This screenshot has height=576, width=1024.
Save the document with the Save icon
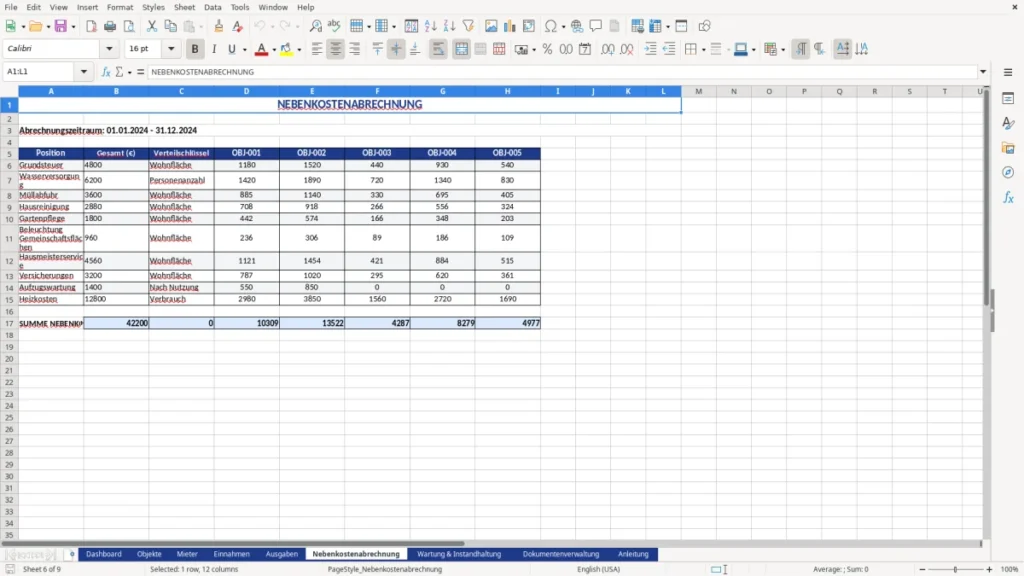point(61,26)
